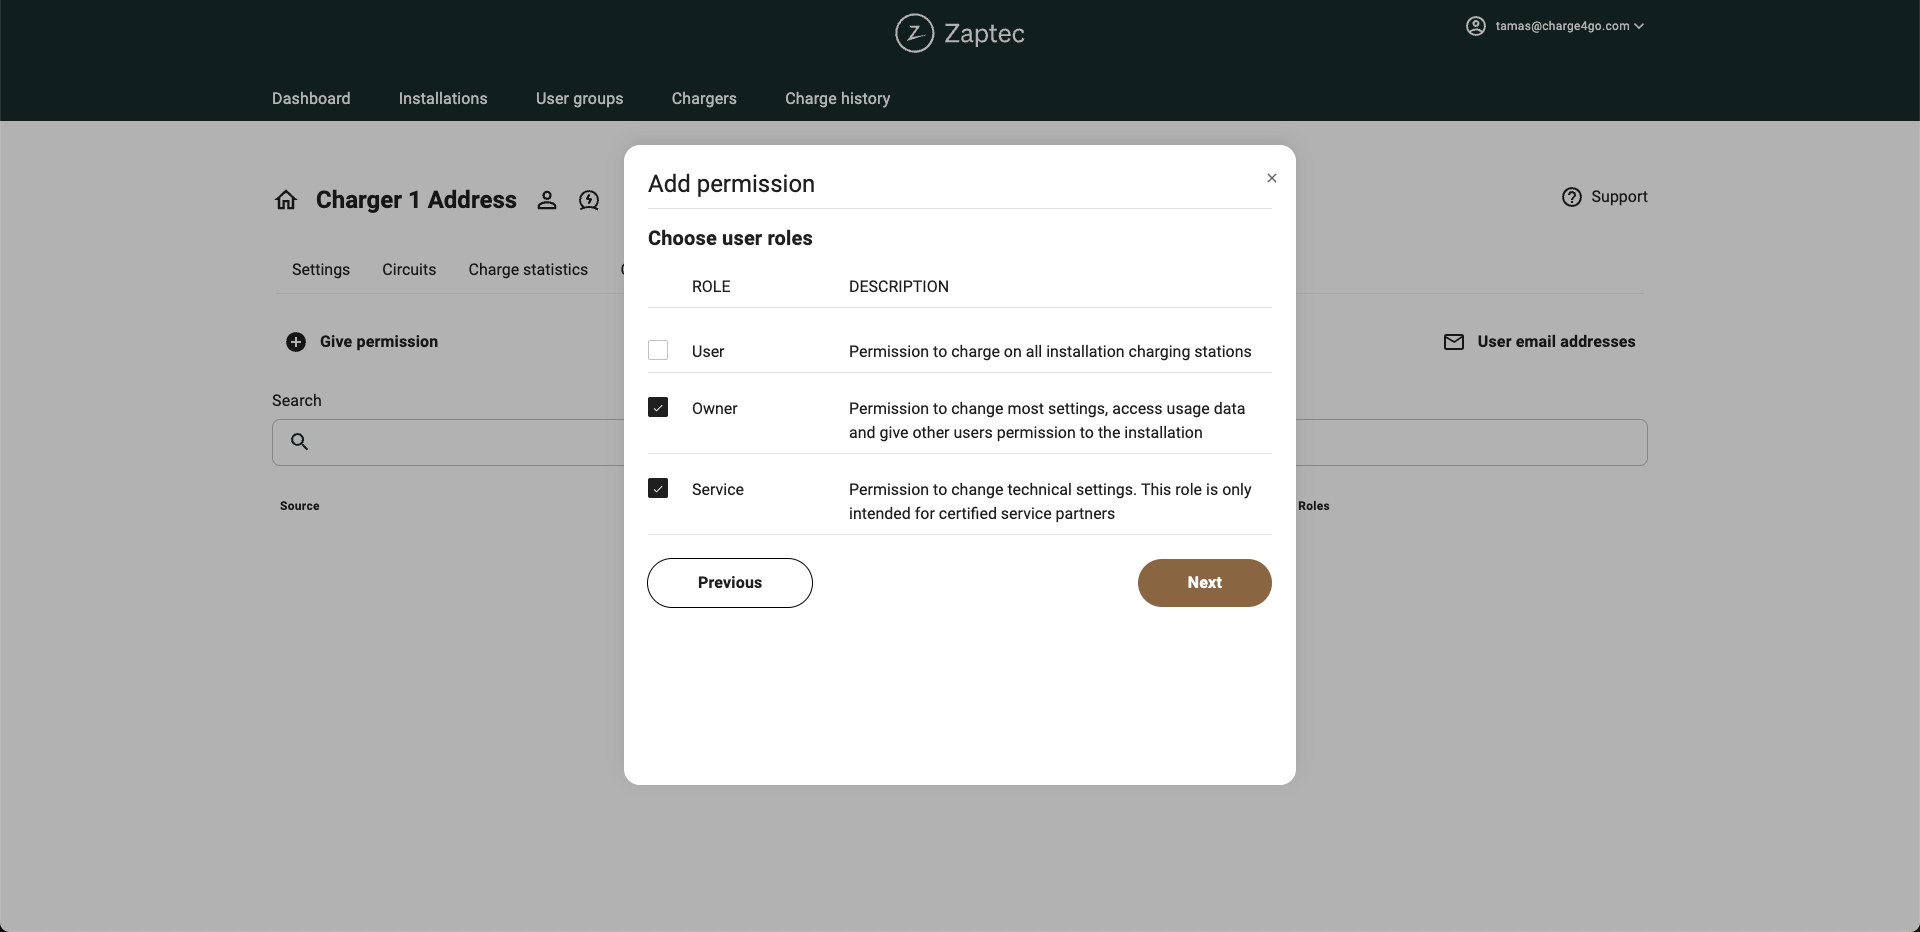Click the magnifier icon in Search field

299,441
